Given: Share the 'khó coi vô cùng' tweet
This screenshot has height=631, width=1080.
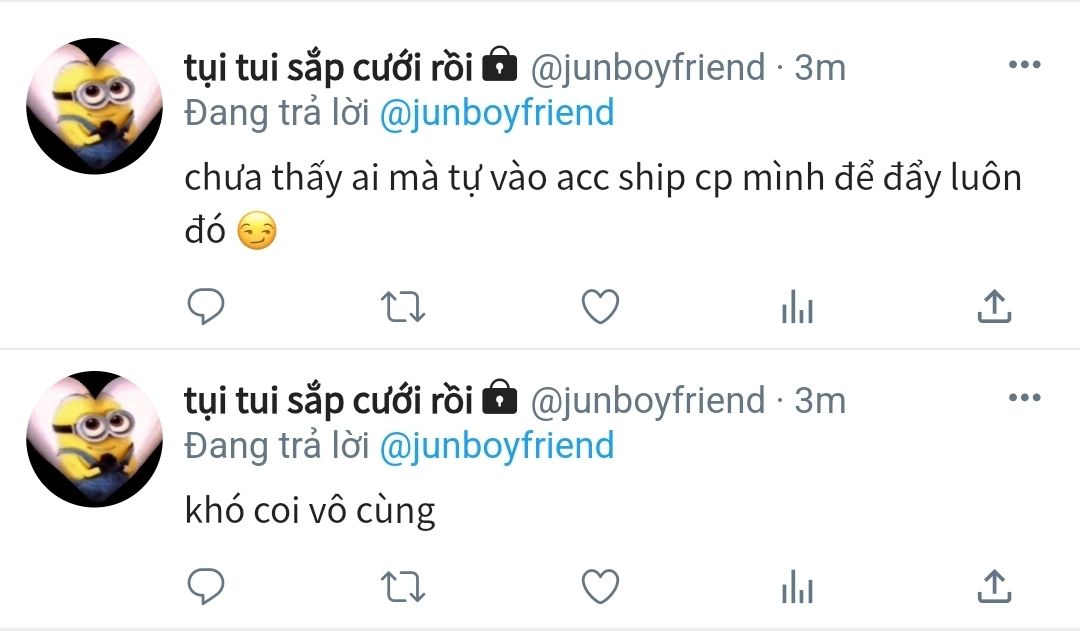Looking at the screenshot, I should pos(994,586).
